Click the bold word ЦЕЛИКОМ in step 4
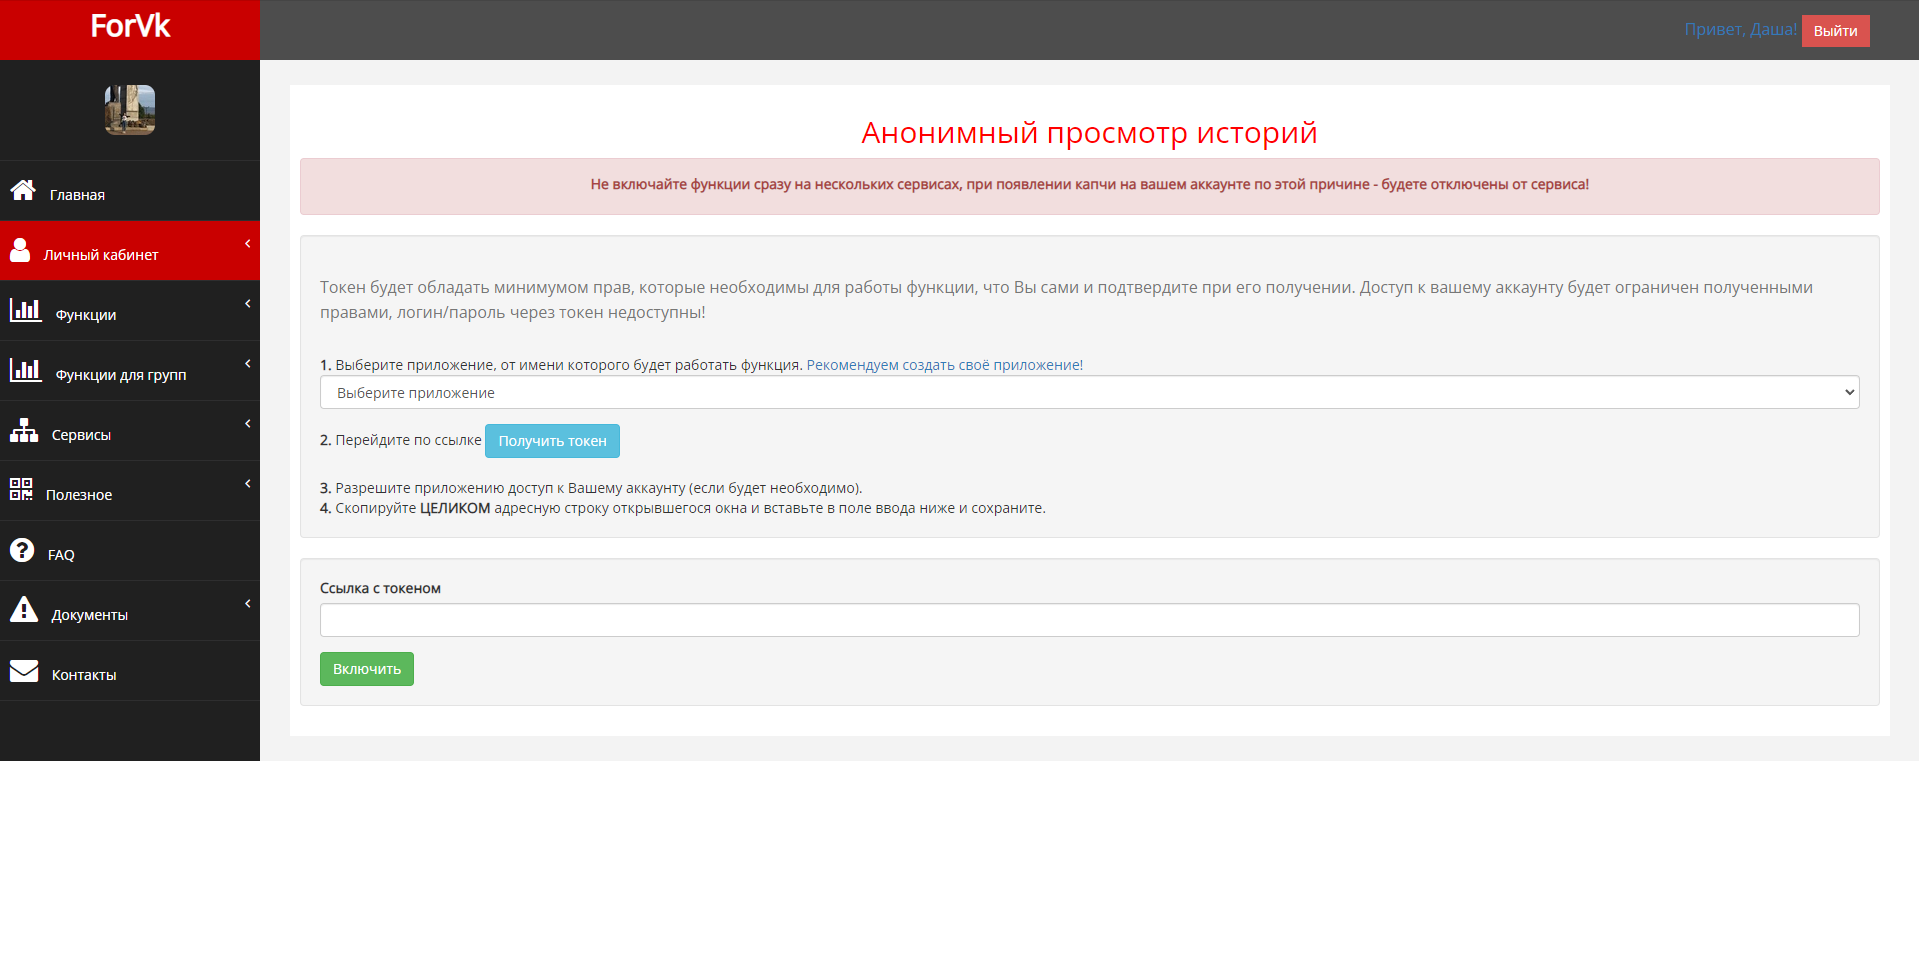The height and width of the screenshot is (963, 1919). pos(455,508)
